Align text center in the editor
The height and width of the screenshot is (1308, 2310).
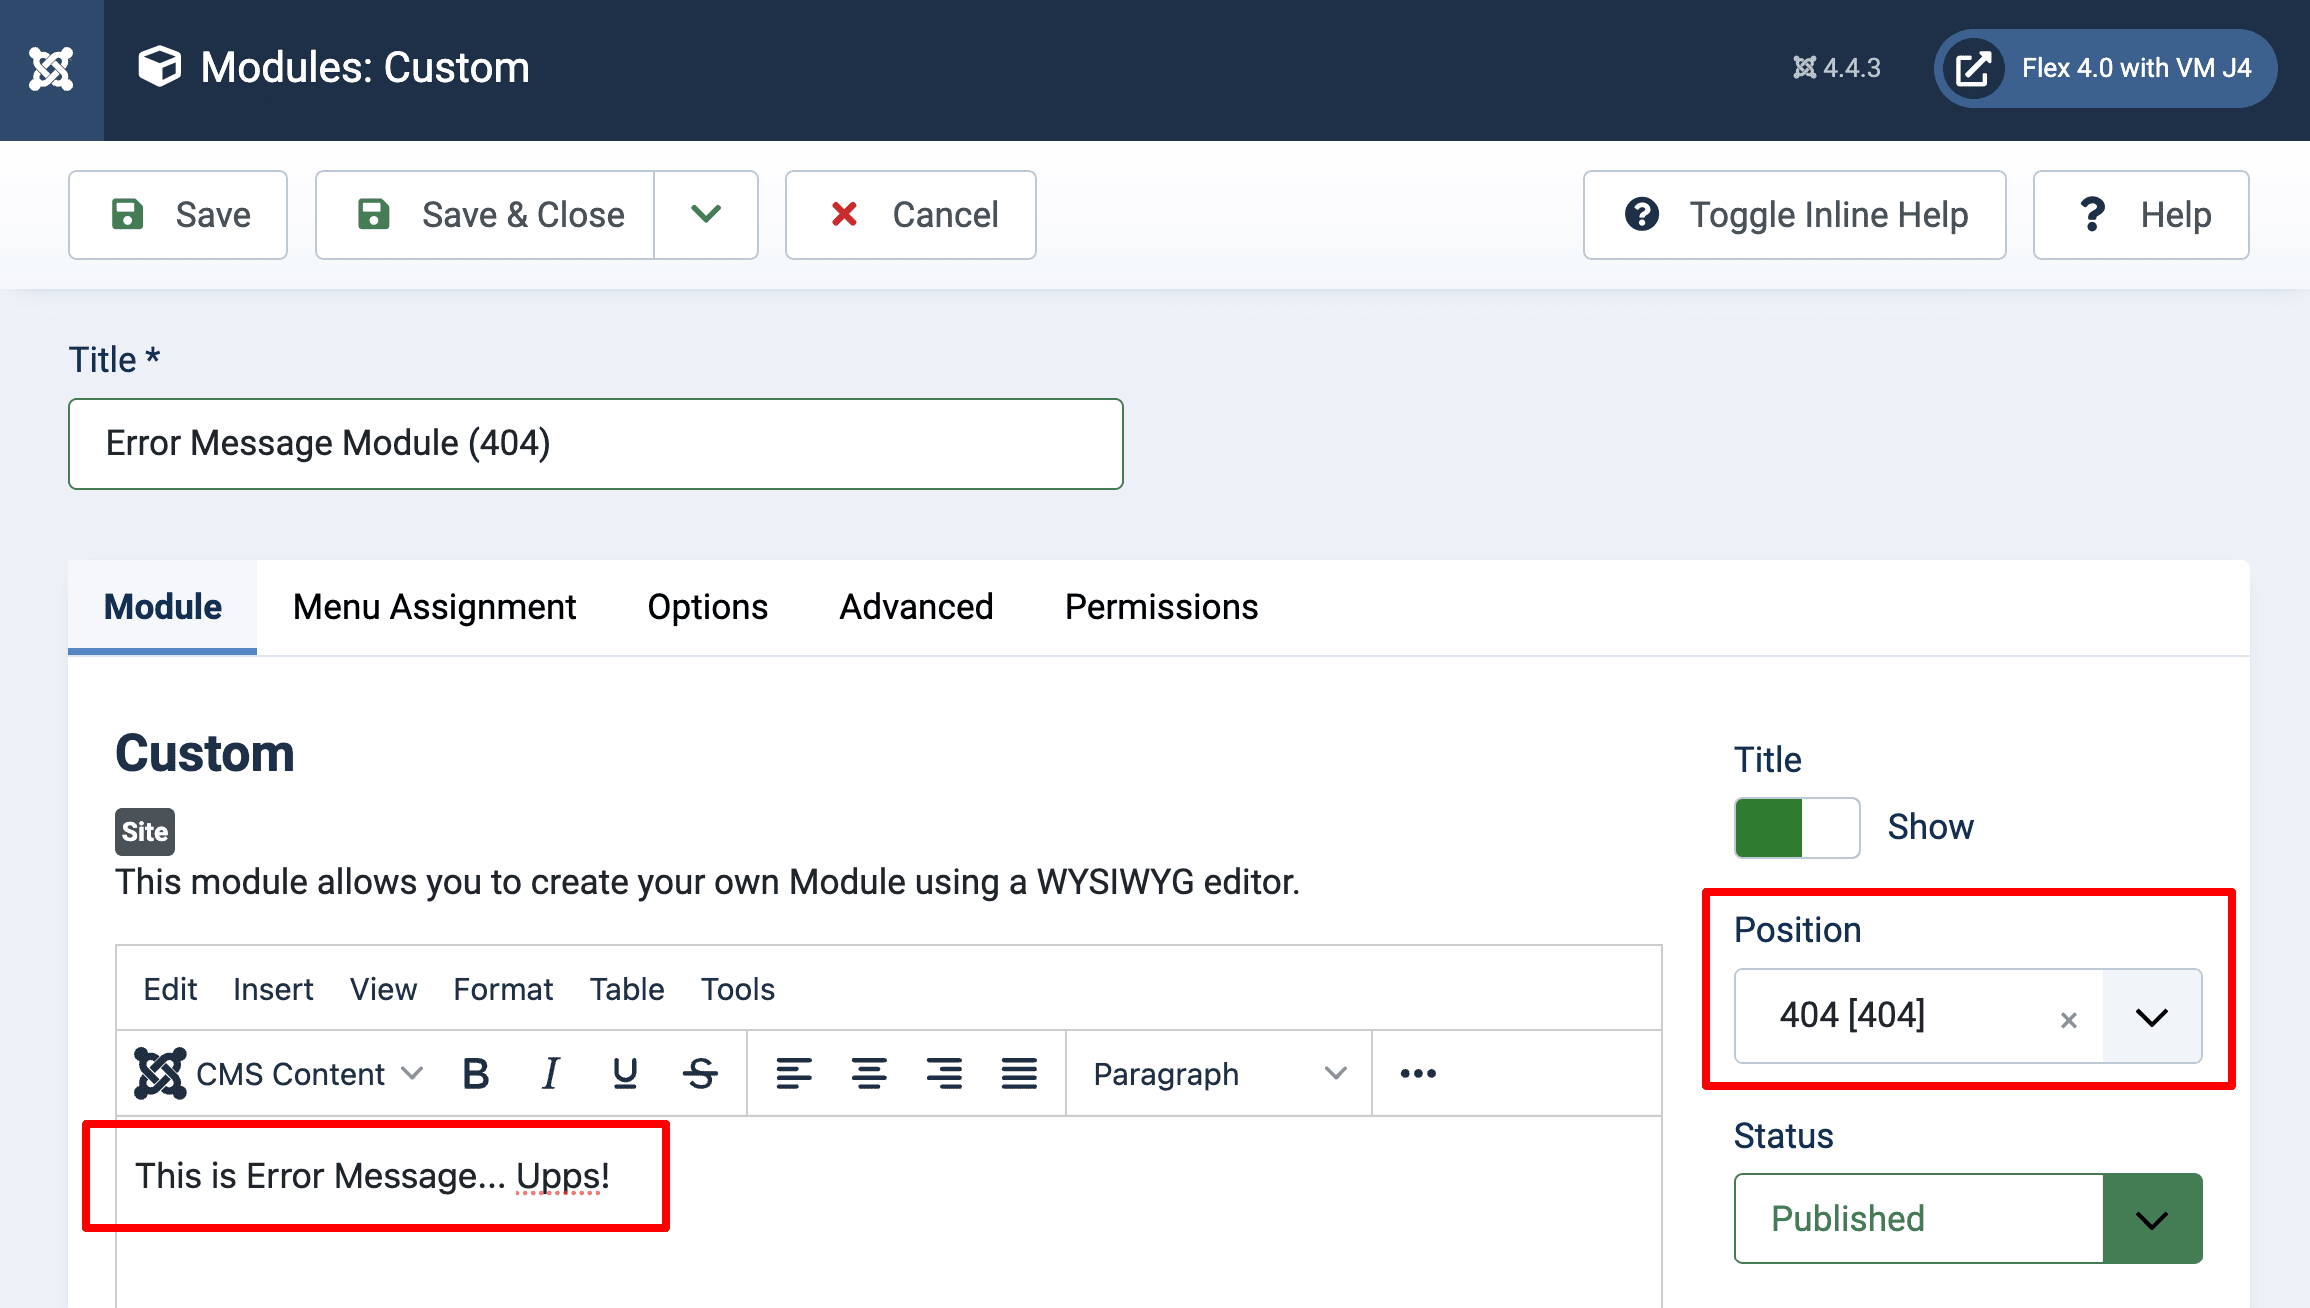(x=870, y=1073)
